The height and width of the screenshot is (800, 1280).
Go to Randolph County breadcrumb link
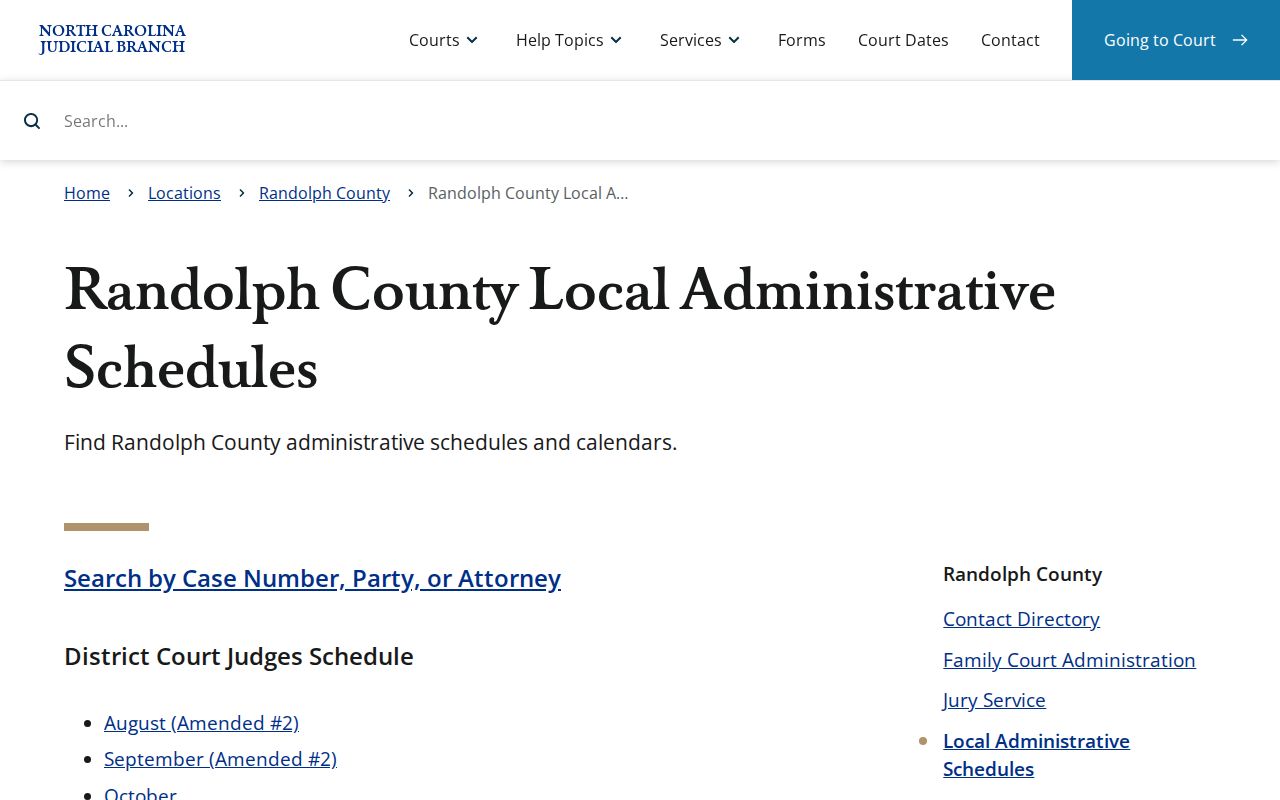point(324,193)
